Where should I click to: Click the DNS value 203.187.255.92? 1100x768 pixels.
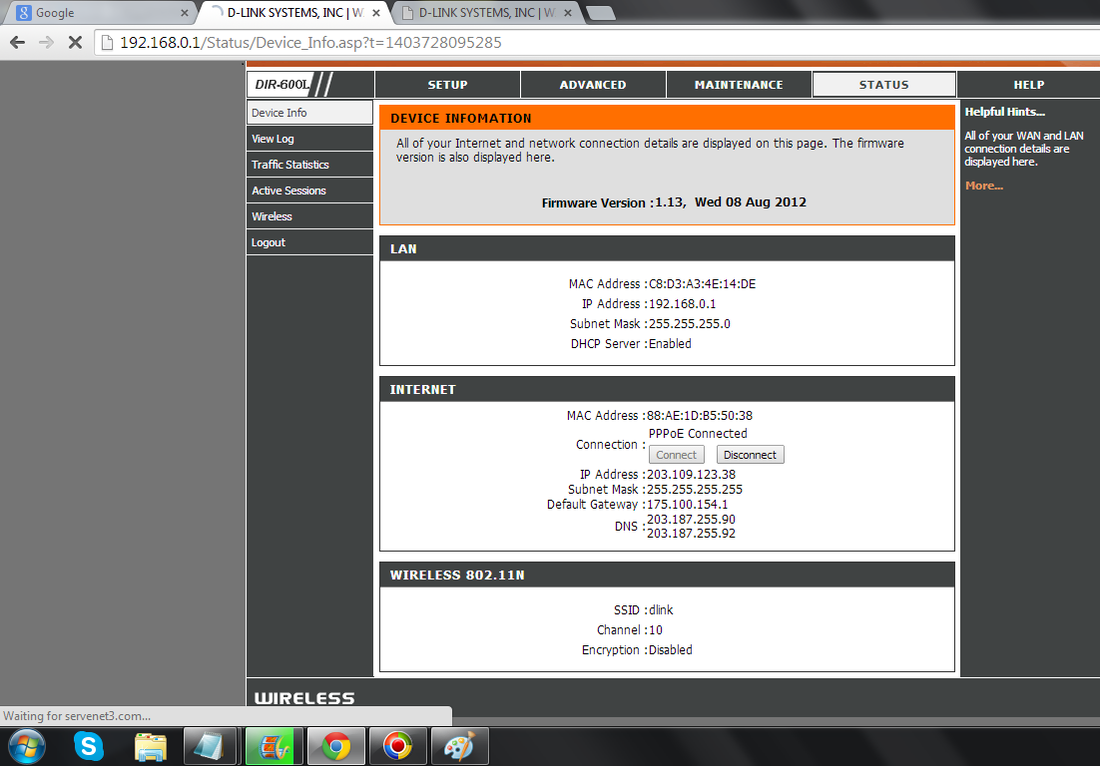691,534
